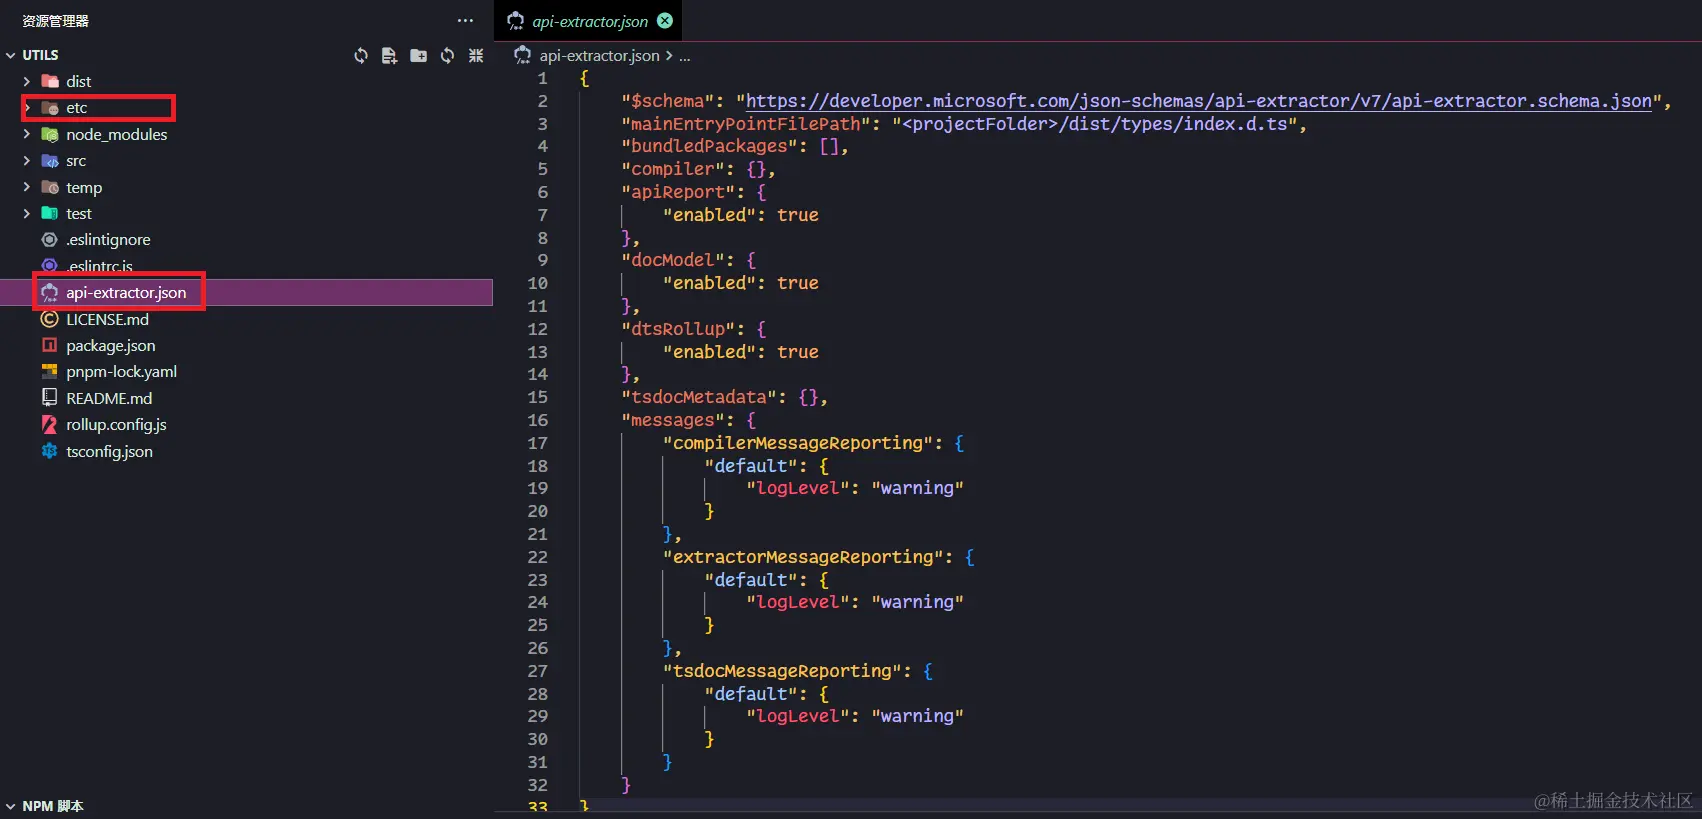
Task: Click the "tsdocMetadata" key
Action: [698, 397]
